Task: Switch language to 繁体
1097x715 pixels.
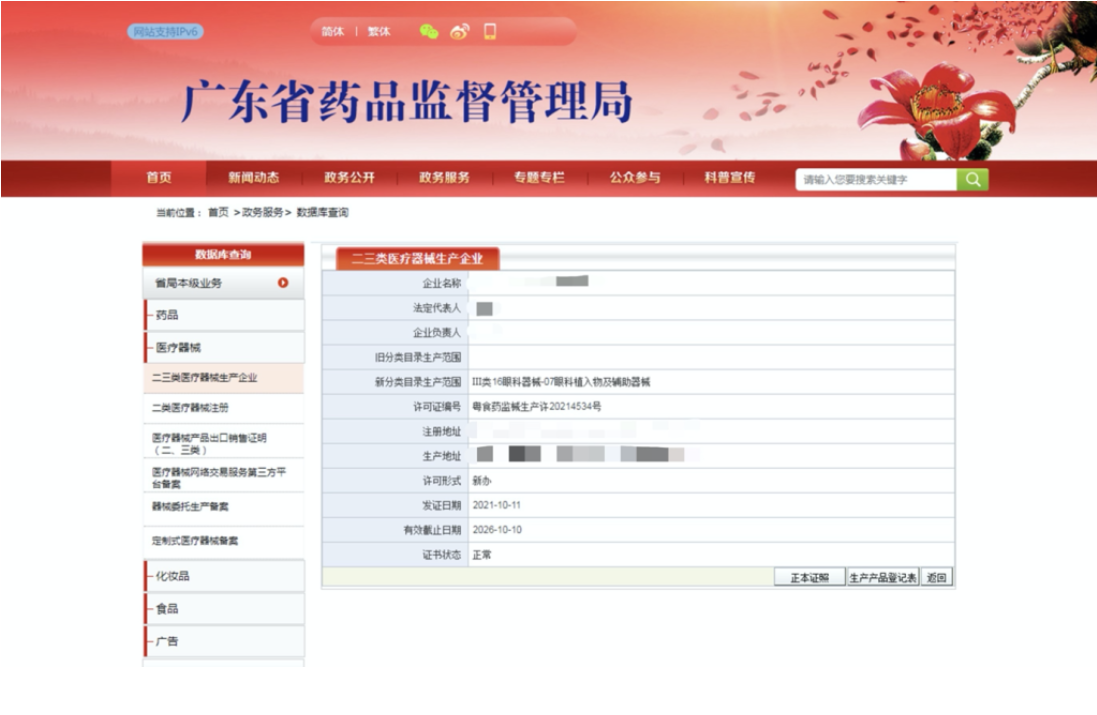Action: [379, 32]
